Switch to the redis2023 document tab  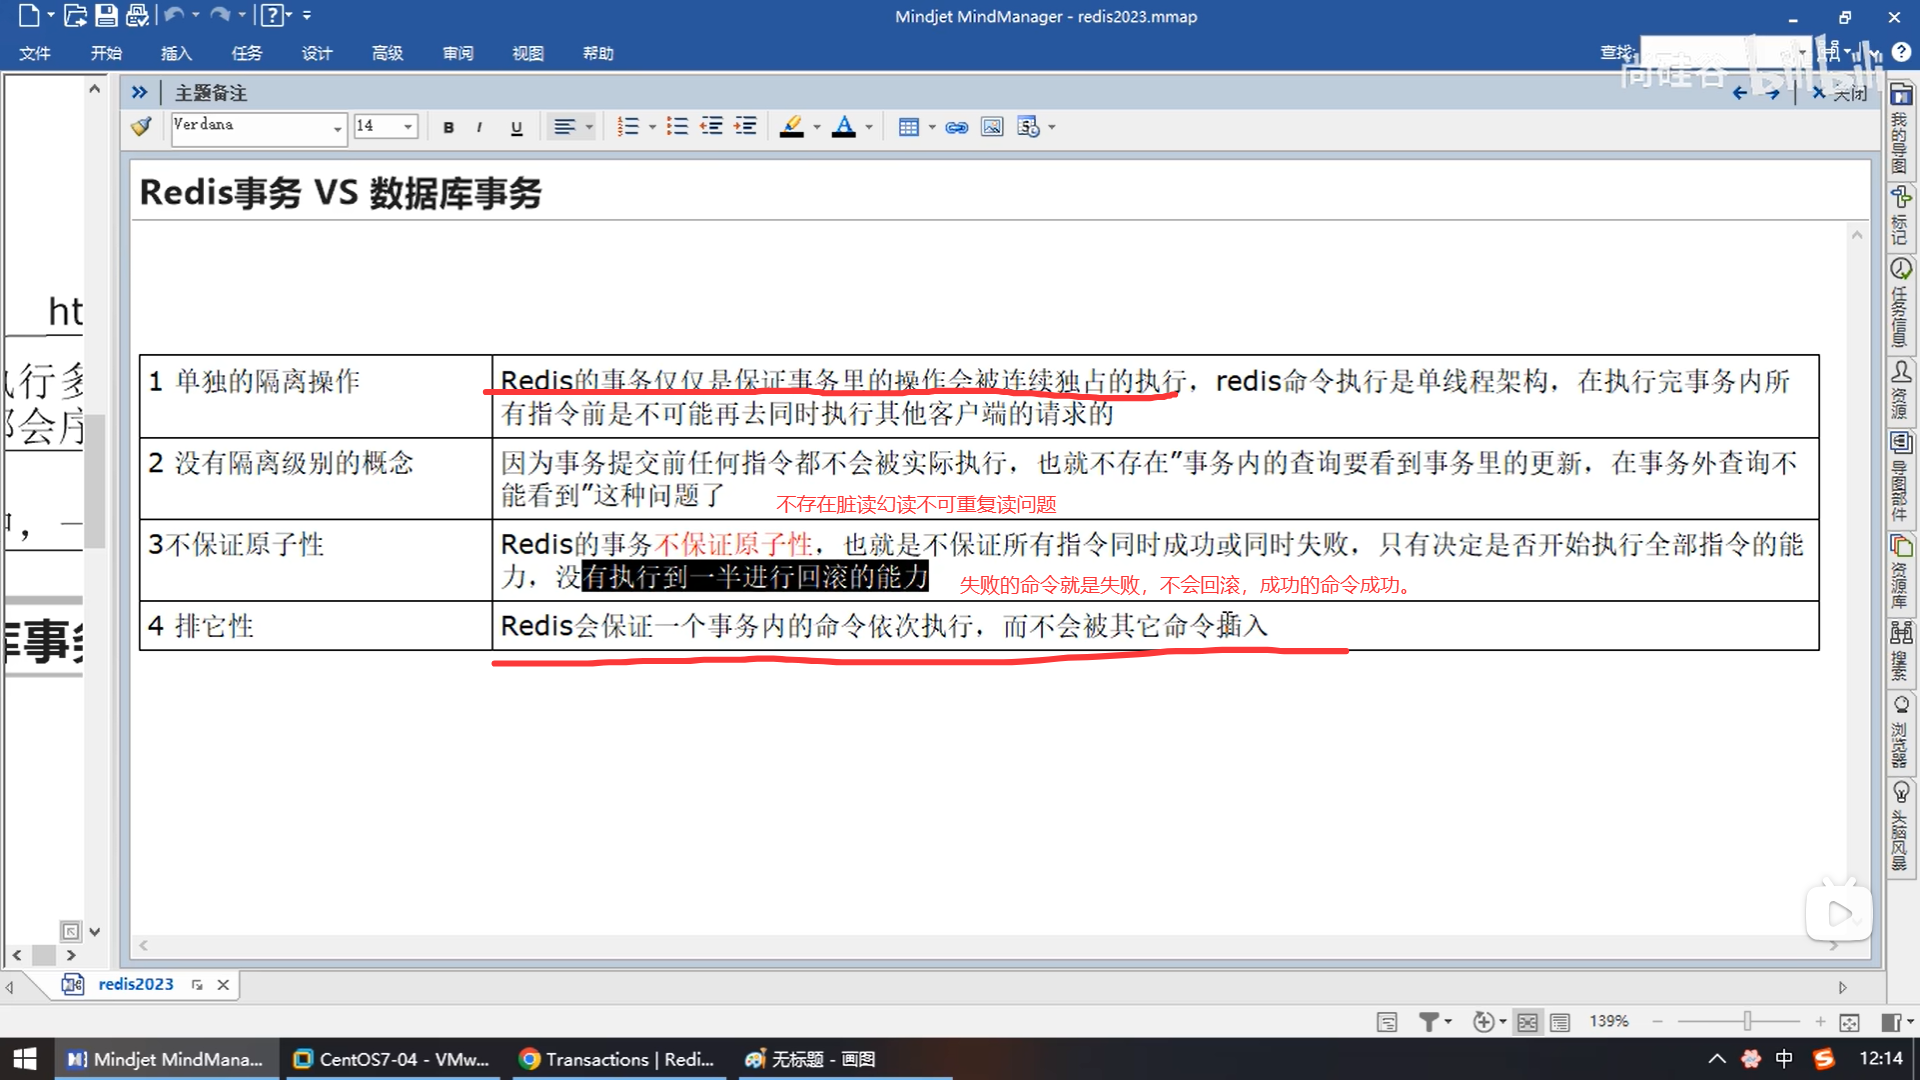tap(135, 984)
